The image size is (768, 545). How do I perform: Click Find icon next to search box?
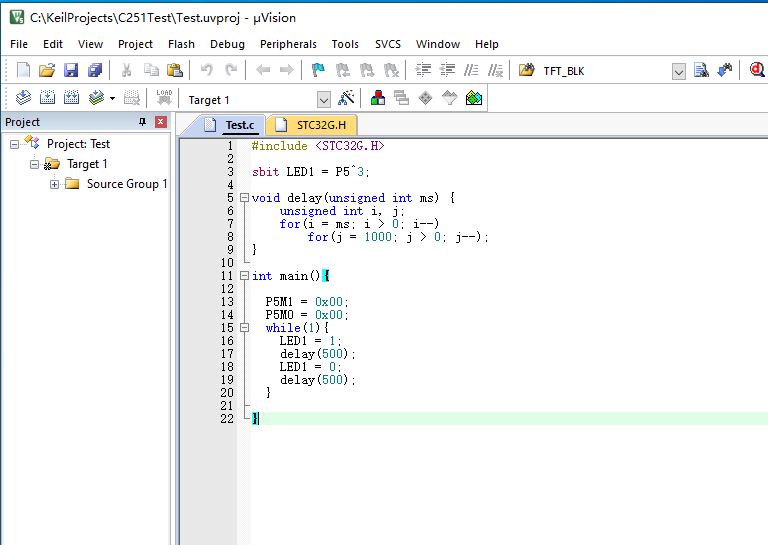coord(701,71)
